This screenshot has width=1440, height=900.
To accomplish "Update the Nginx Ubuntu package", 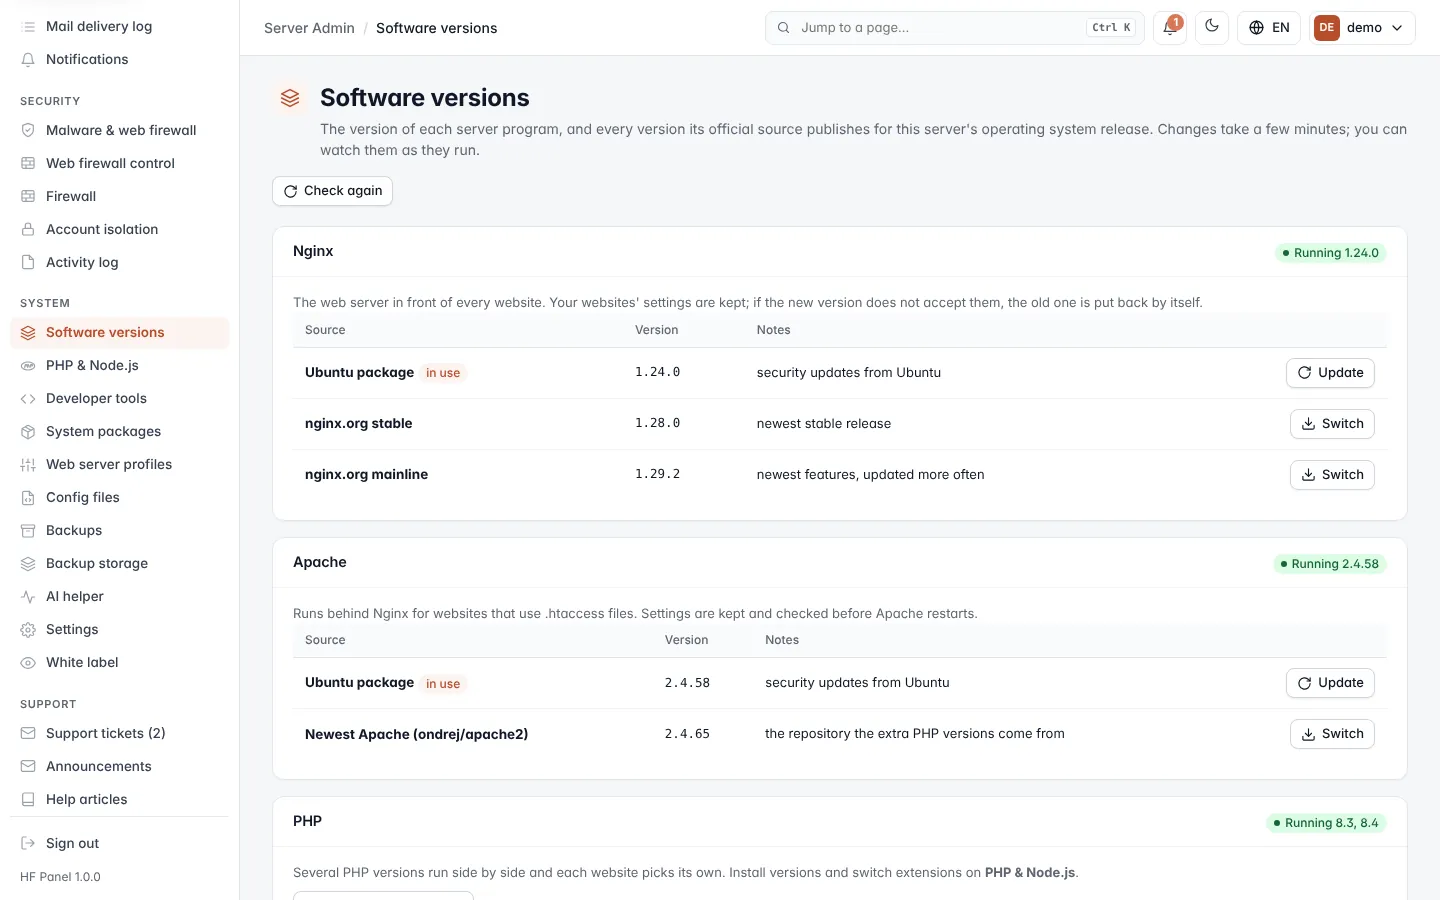I will [x=1330, y=373].
